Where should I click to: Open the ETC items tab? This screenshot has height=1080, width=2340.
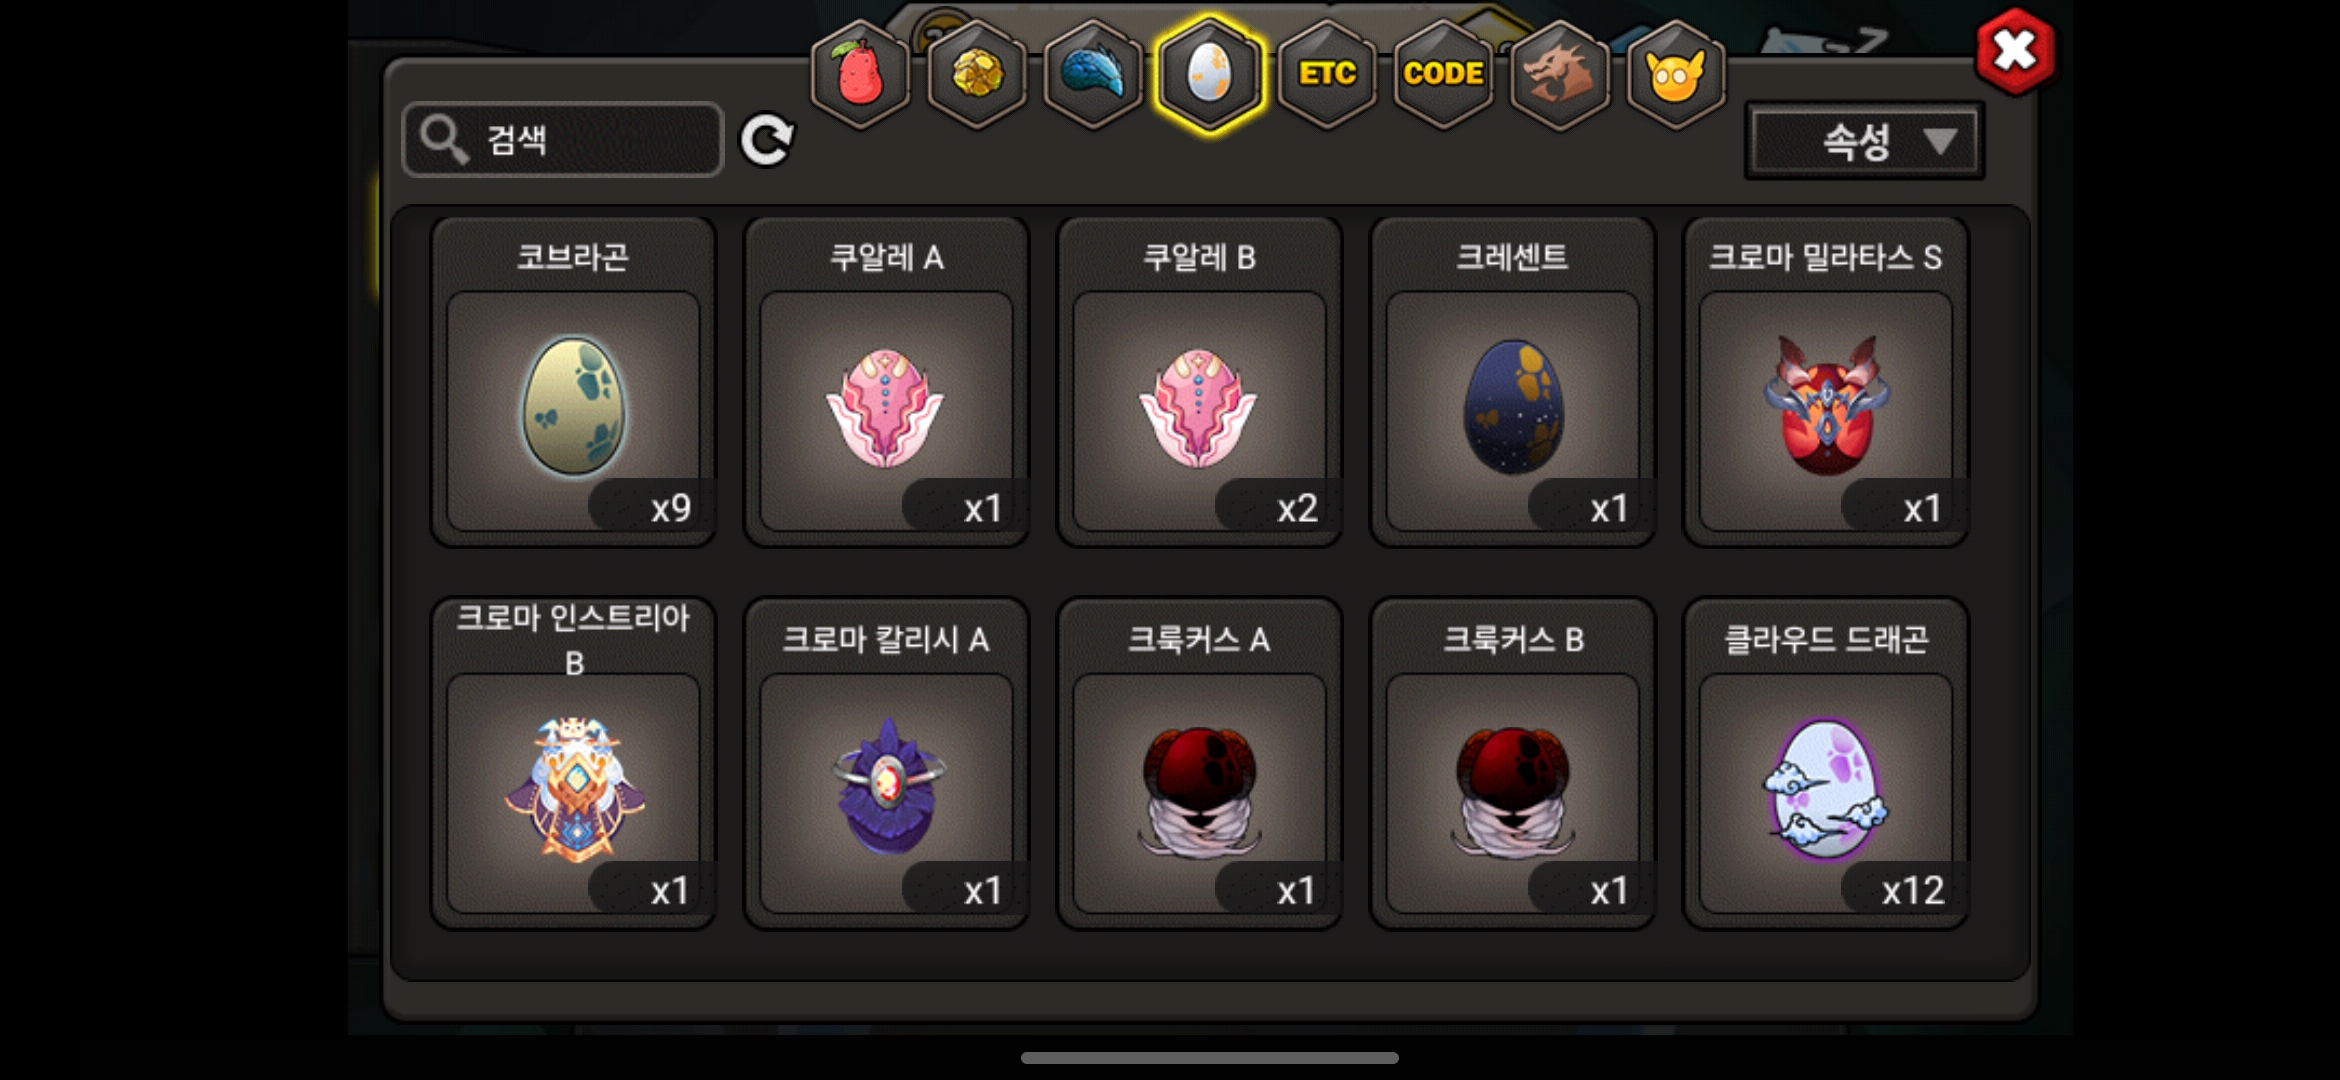pyautogui.click(x=1327, y=74)
